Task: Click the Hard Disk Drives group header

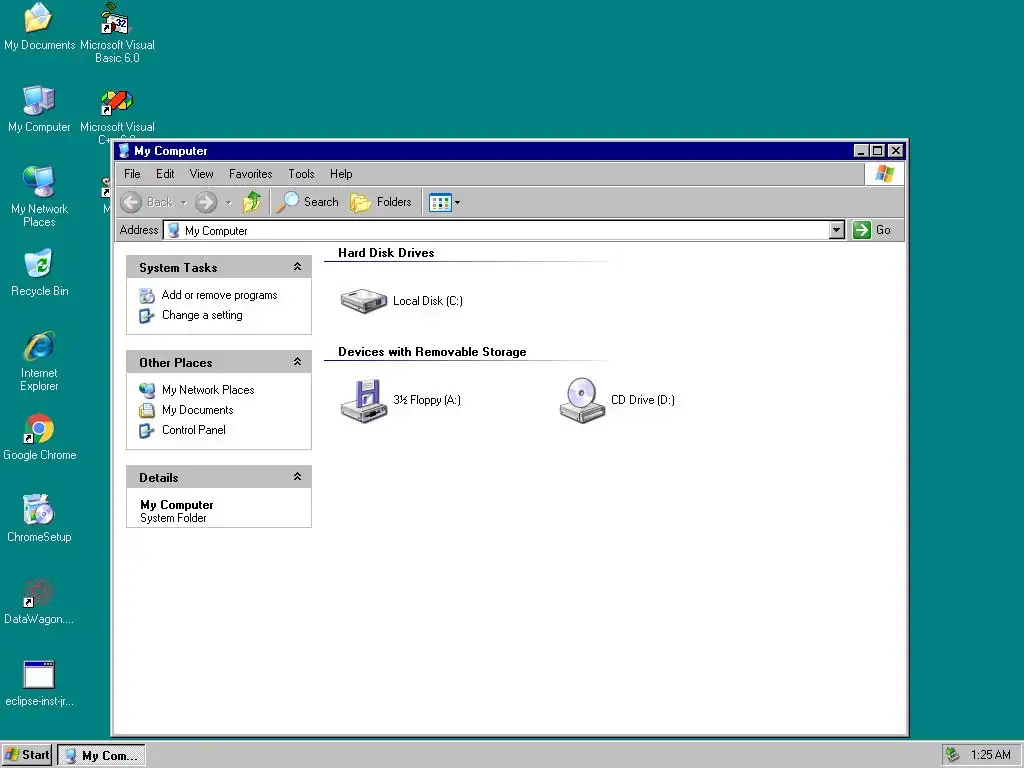Action: [x=386, y=253]
